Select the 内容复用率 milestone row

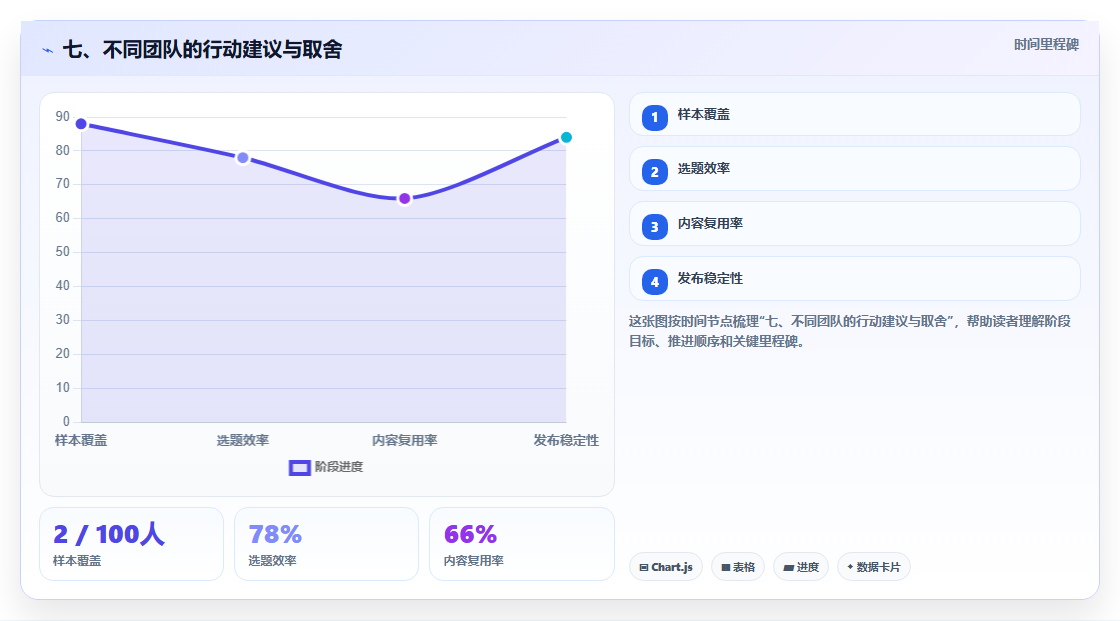click(854, 224)
